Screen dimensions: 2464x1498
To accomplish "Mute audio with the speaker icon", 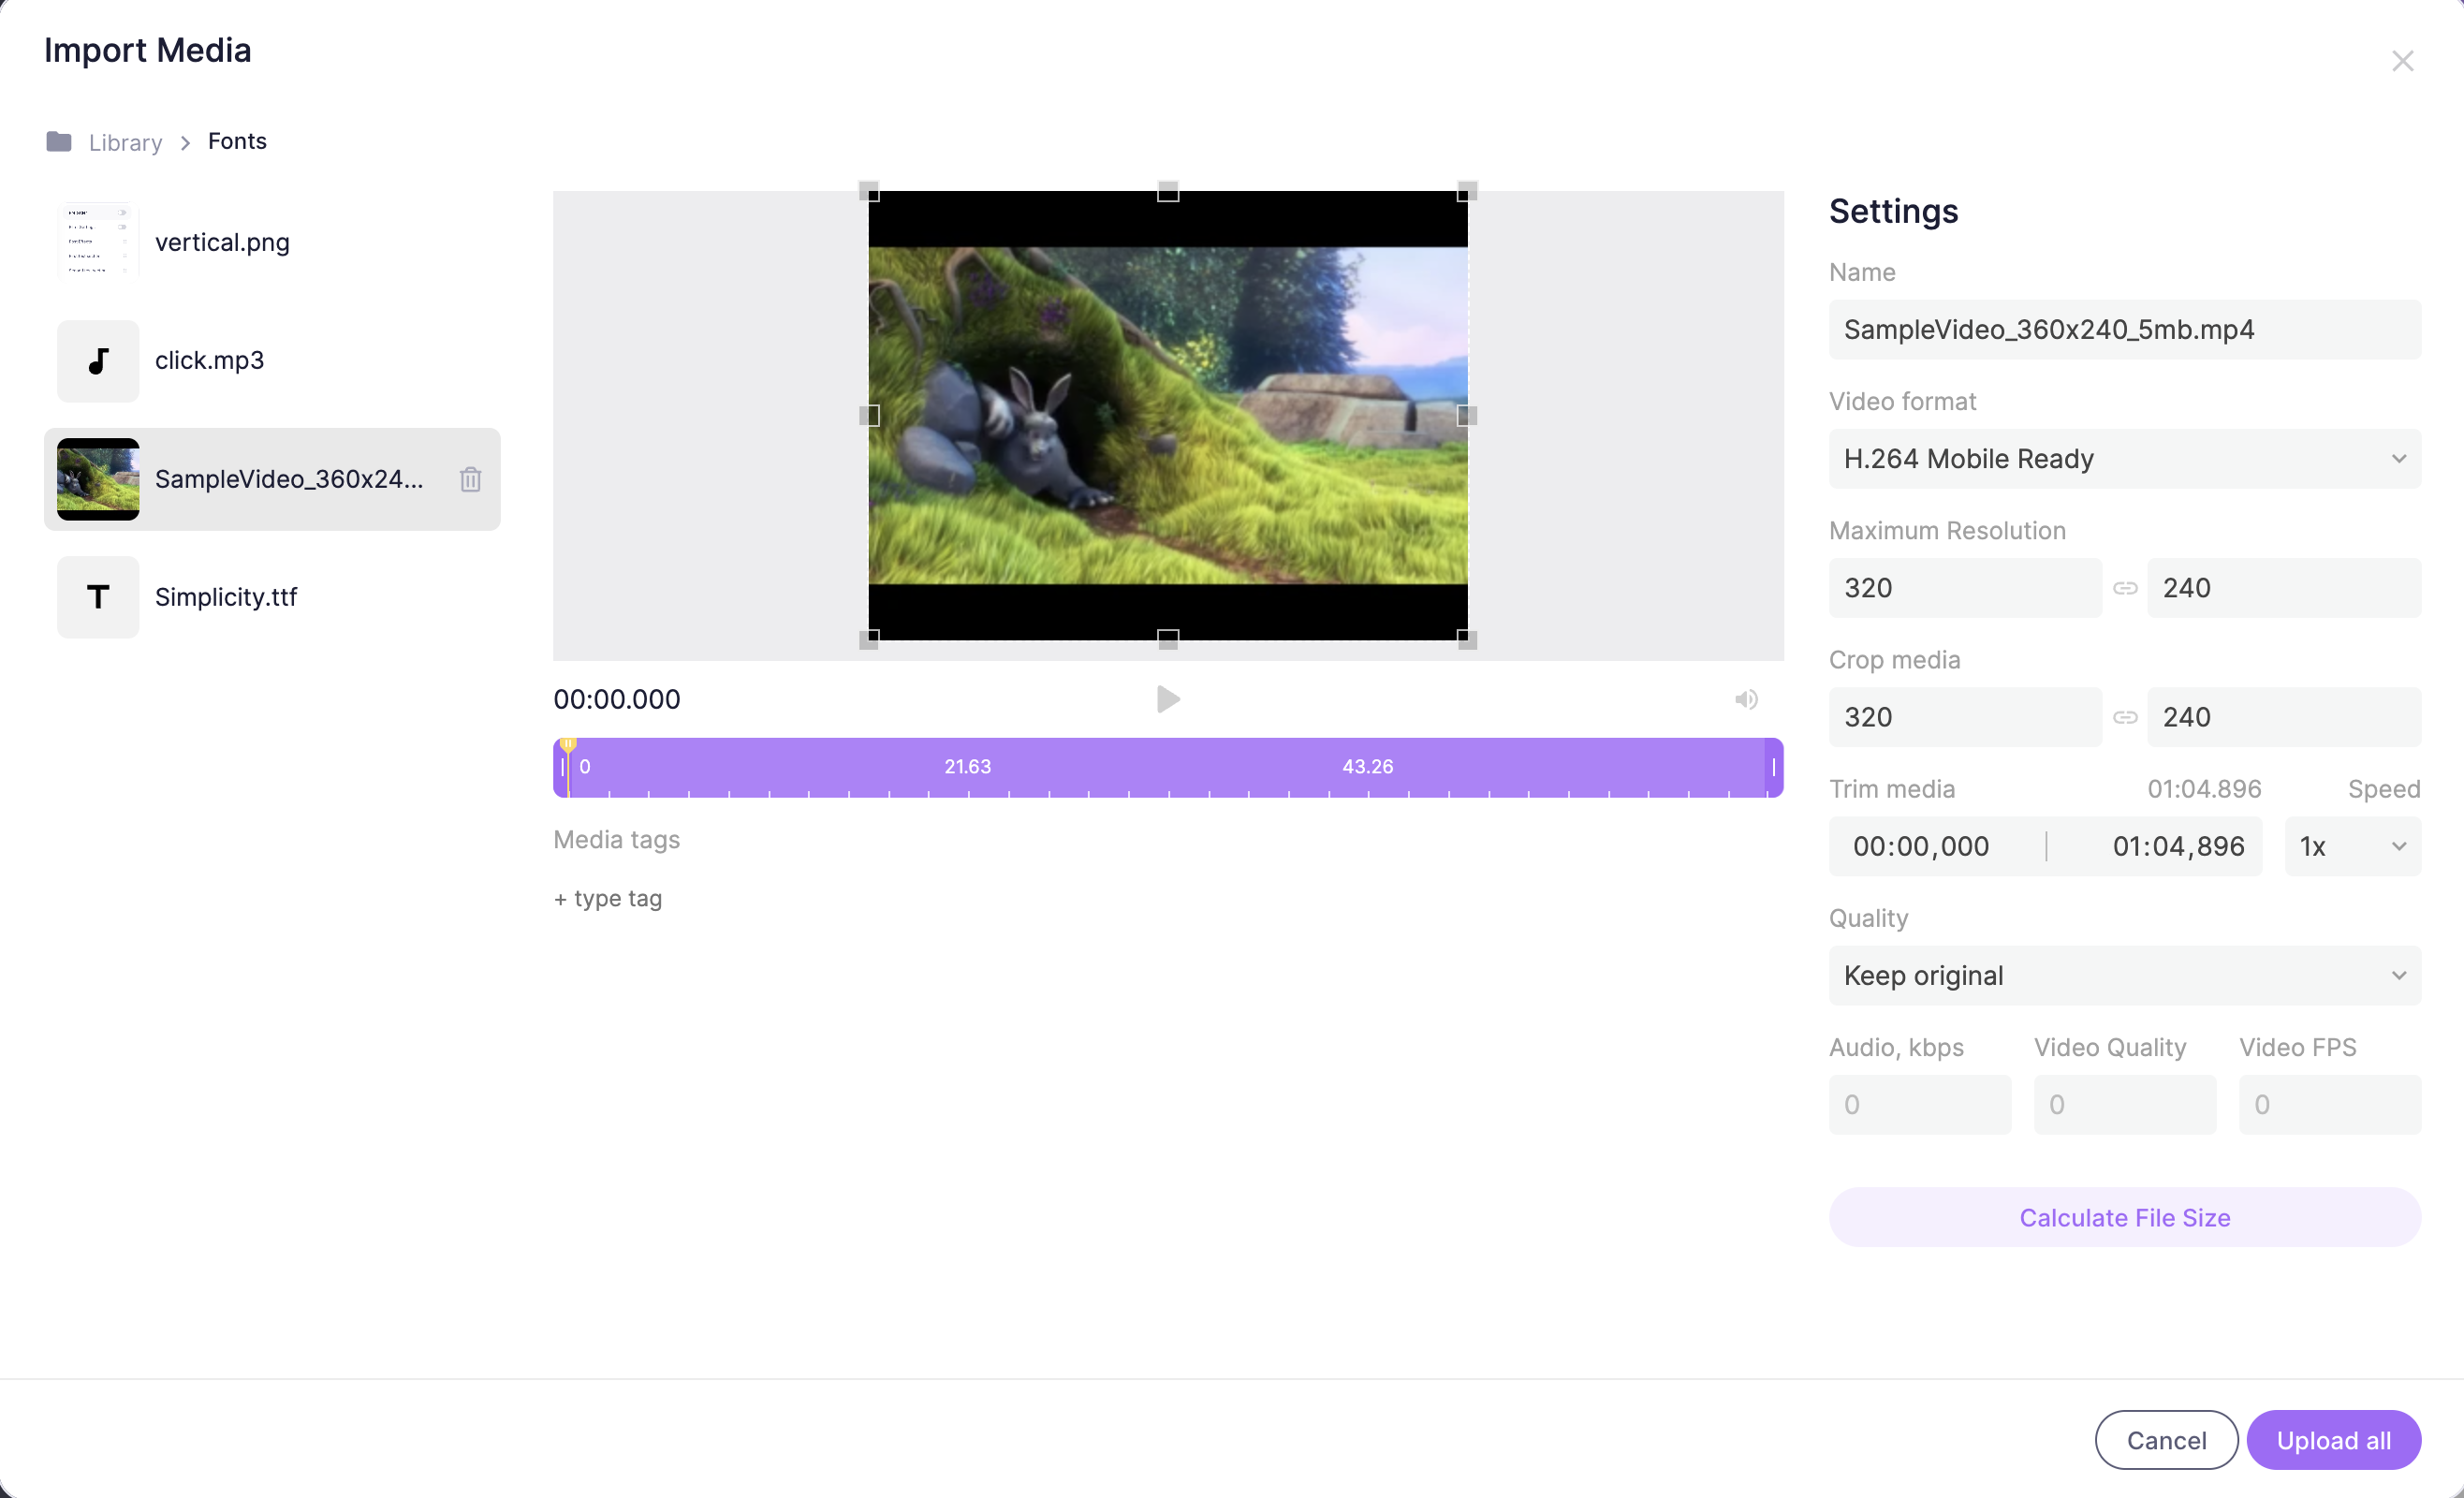I will coord(1746,699).
